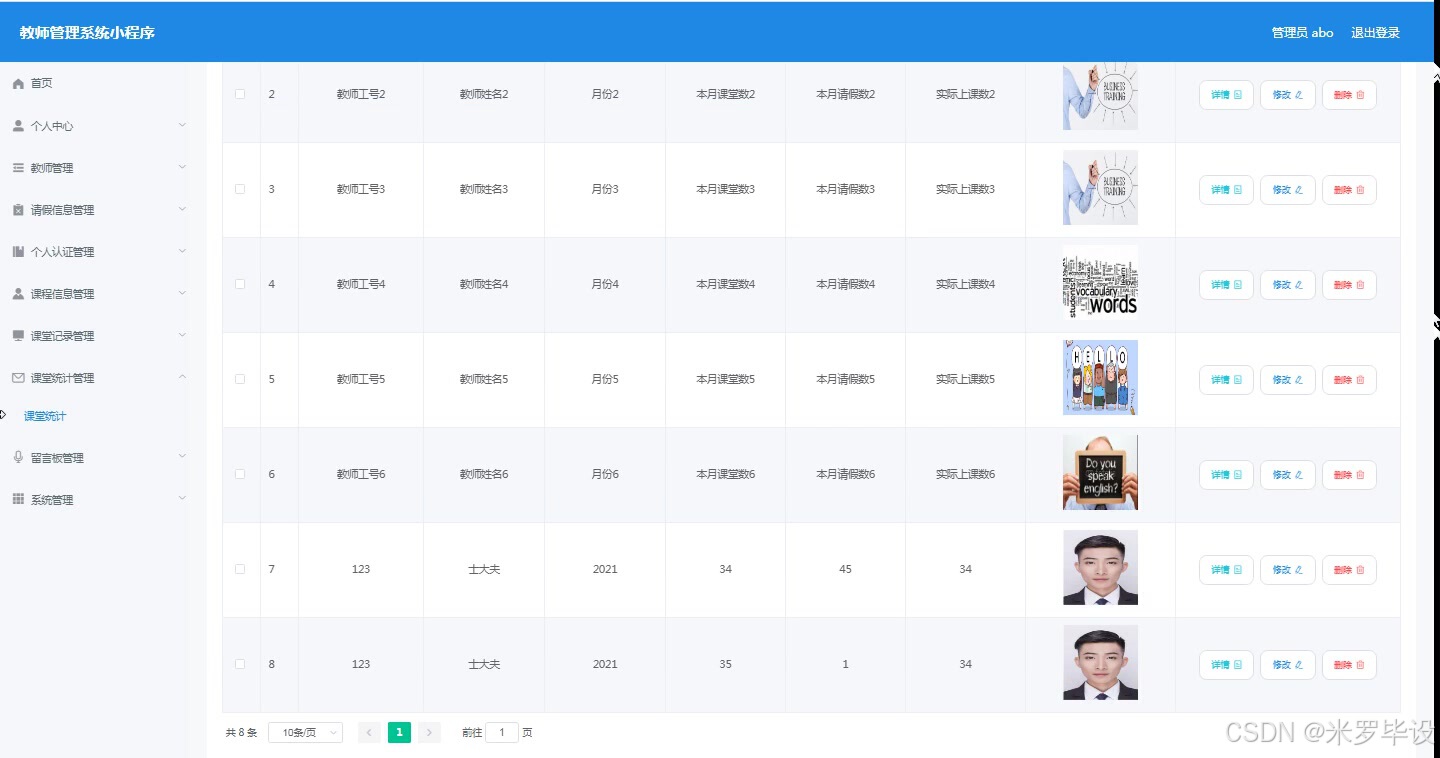Click the user icon beside 课程信息管理
The width and height of the screenshot is (1440, 758).
pos(18,294)
